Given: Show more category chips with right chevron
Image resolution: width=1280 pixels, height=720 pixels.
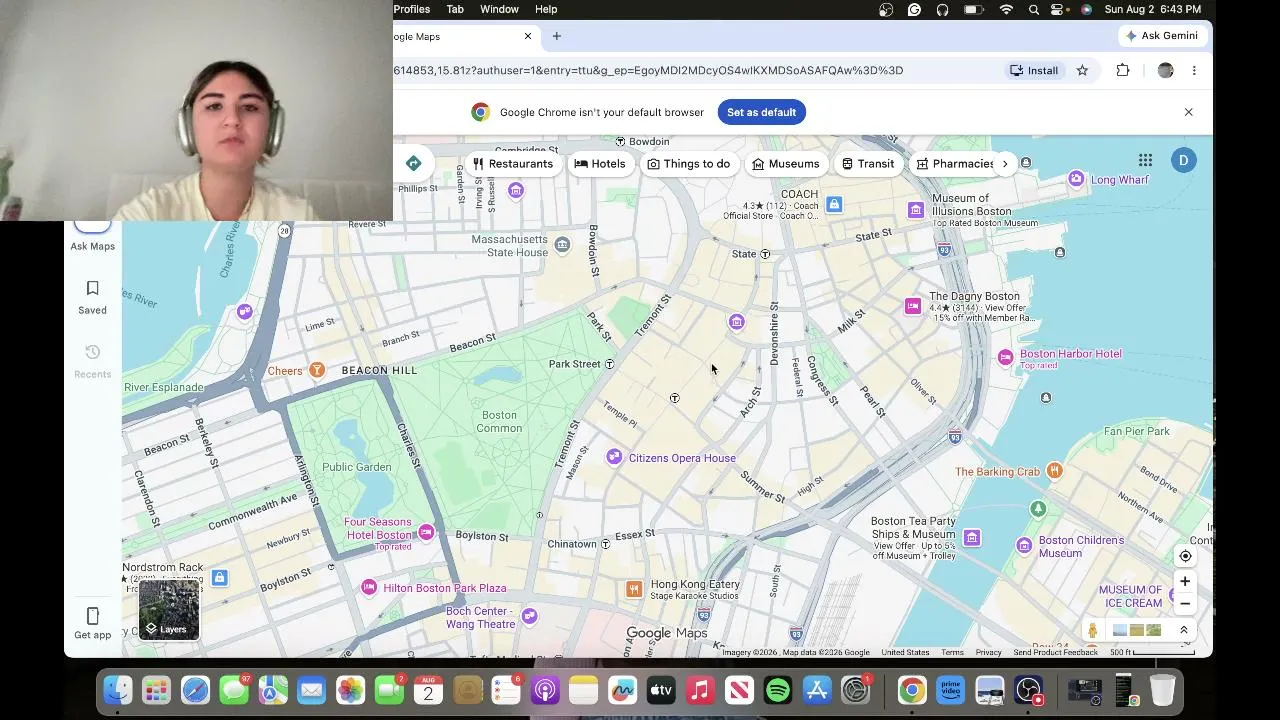Looking at the screenshot, I should coord(1005,163).
